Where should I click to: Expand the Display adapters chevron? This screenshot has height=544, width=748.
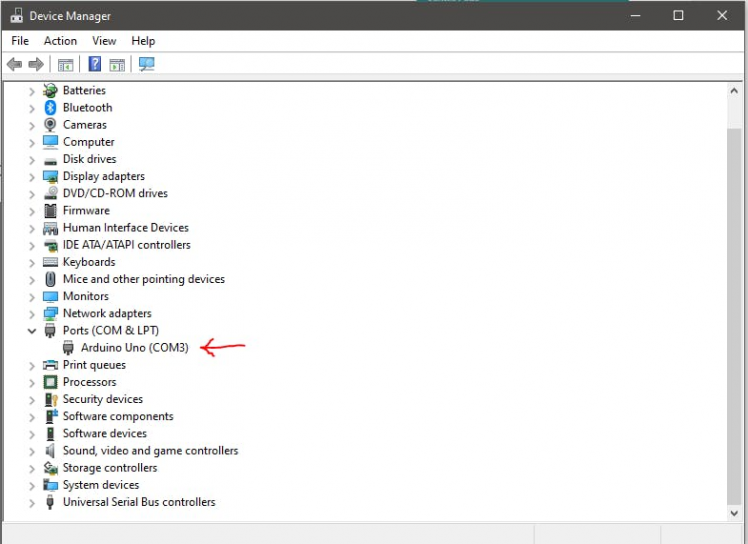point(32,177)
